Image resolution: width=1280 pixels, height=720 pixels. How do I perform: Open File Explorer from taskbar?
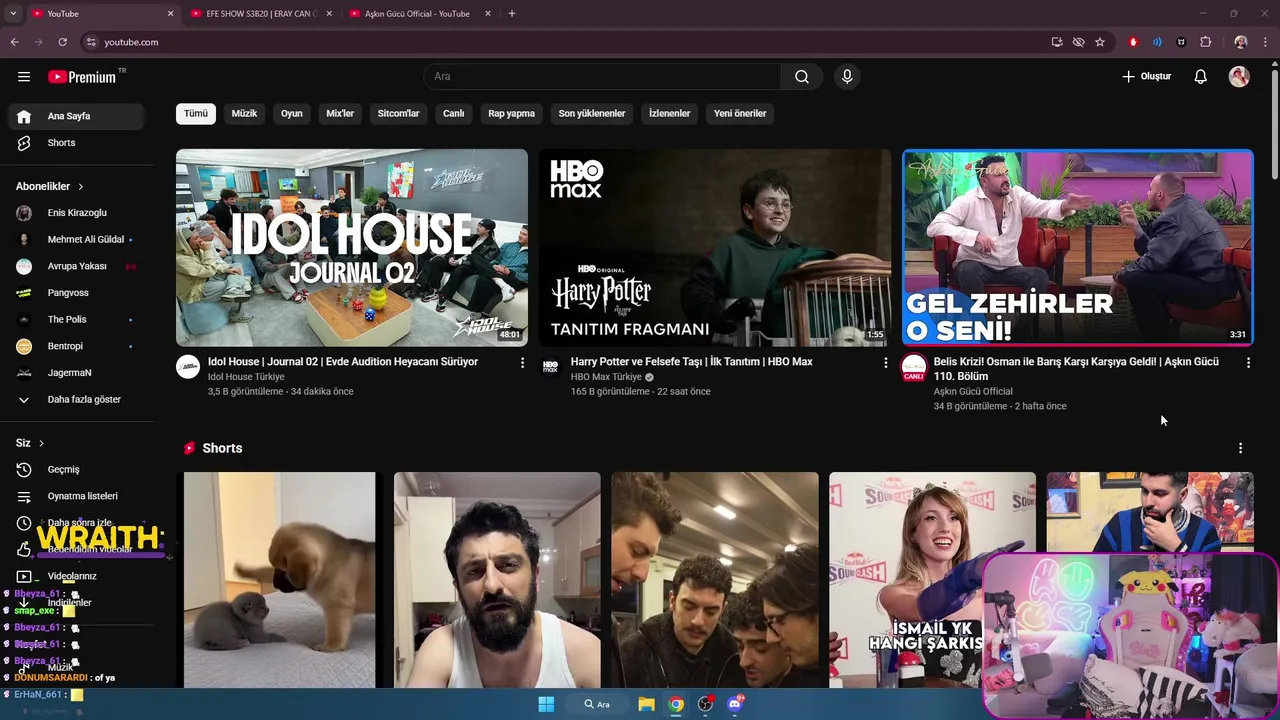(646, 704)
